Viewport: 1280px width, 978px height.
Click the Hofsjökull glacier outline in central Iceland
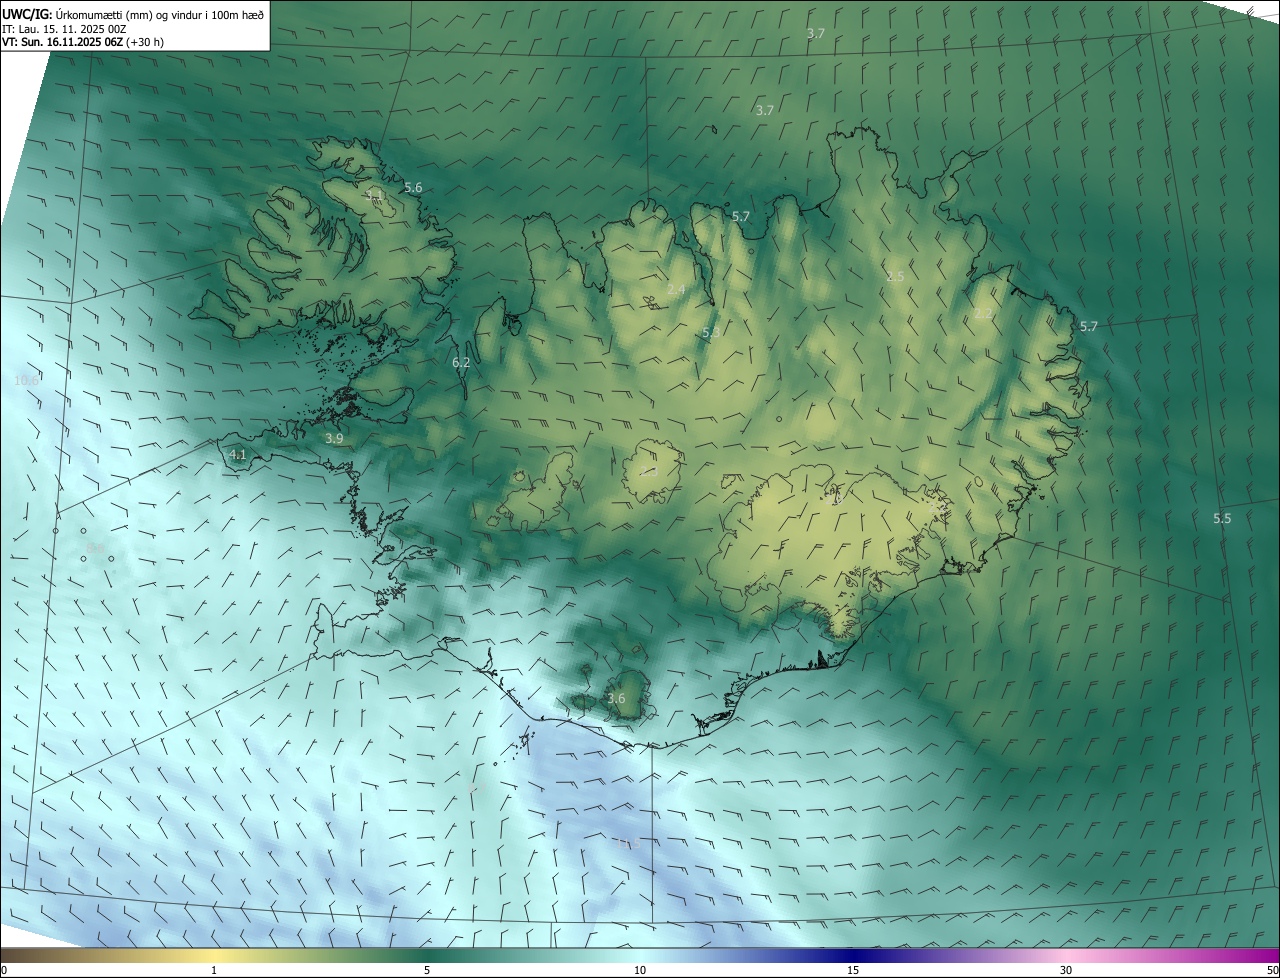point(653,470)
